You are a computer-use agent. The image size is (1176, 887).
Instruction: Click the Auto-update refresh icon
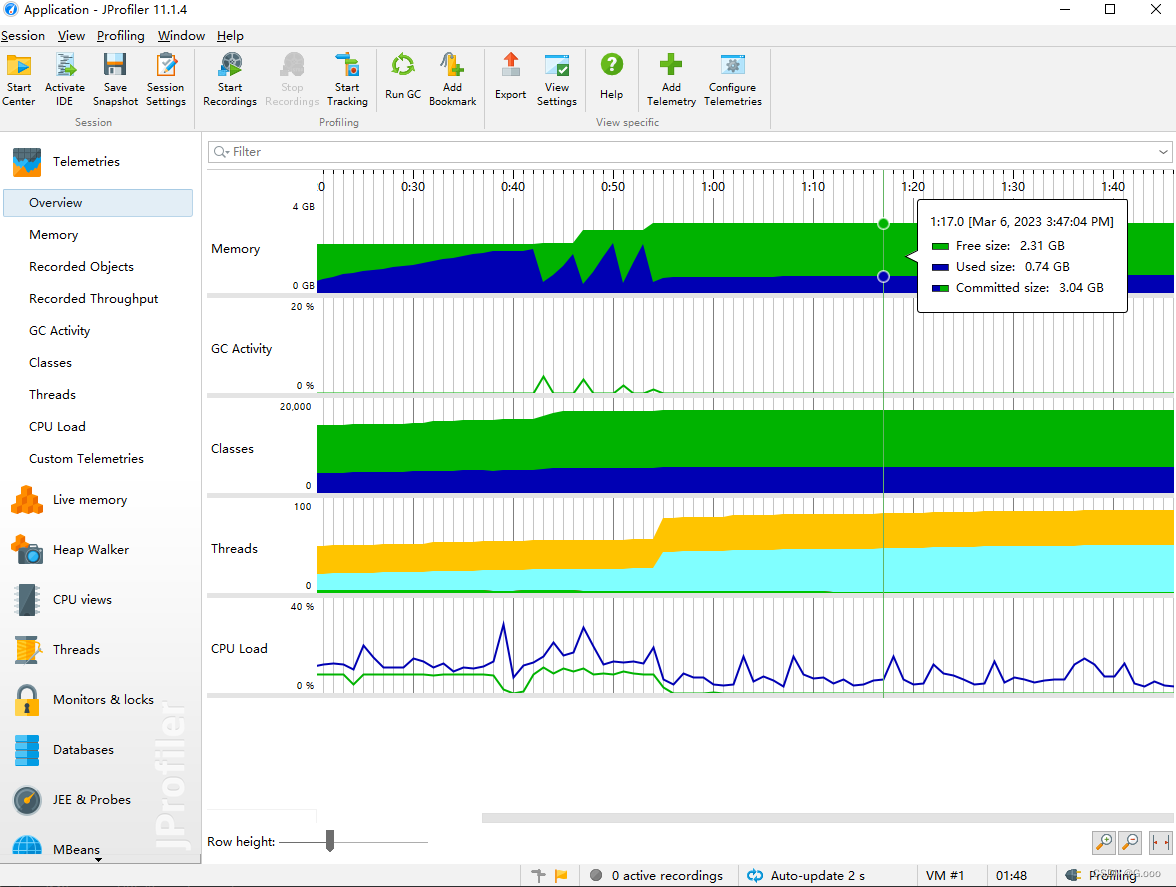click(x=755, y=875)
